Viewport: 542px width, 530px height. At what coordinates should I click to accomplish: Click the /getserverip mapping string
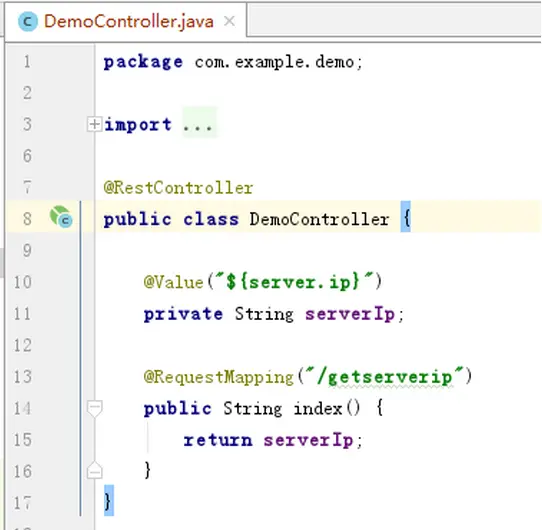[384, 377]
